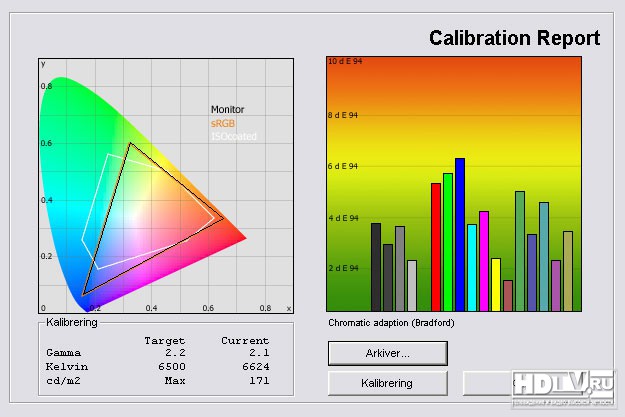
Task: Click the Kalibrering group box title
Action: tap(72, 322)
